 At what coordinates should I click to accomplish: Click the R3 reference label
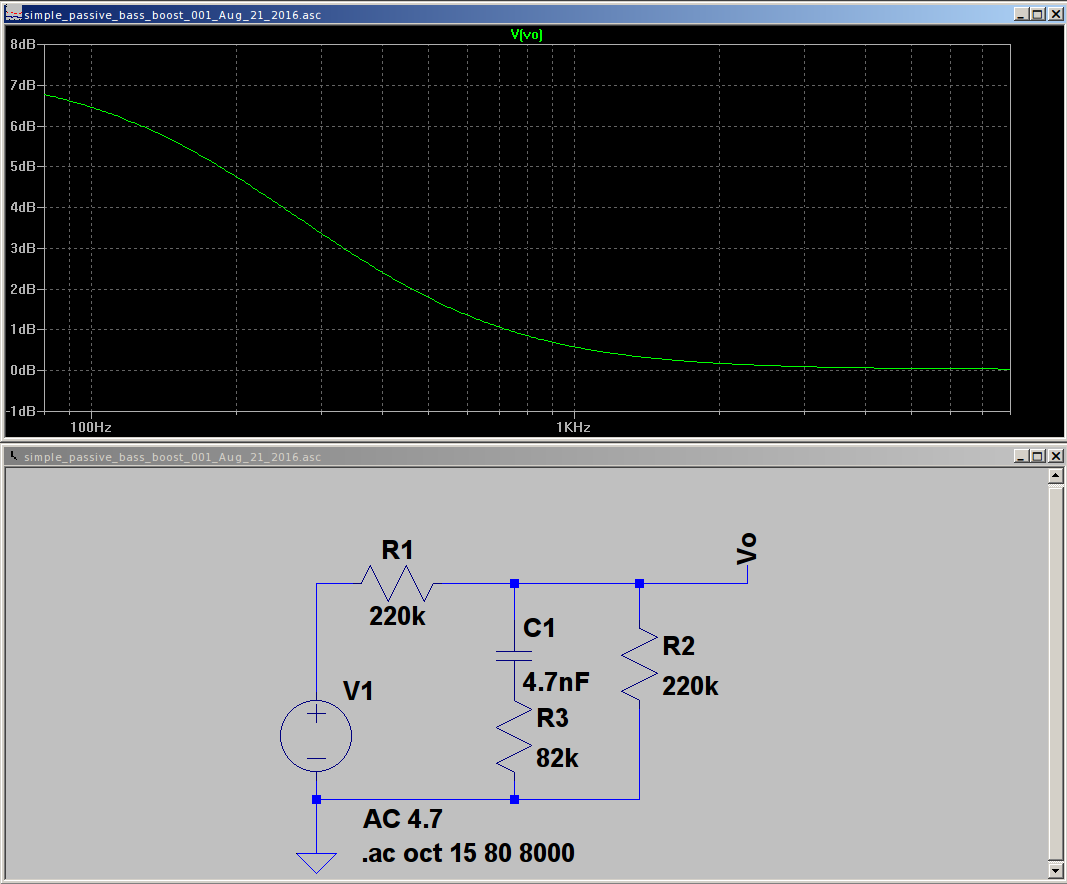click(x=553, y=718)
